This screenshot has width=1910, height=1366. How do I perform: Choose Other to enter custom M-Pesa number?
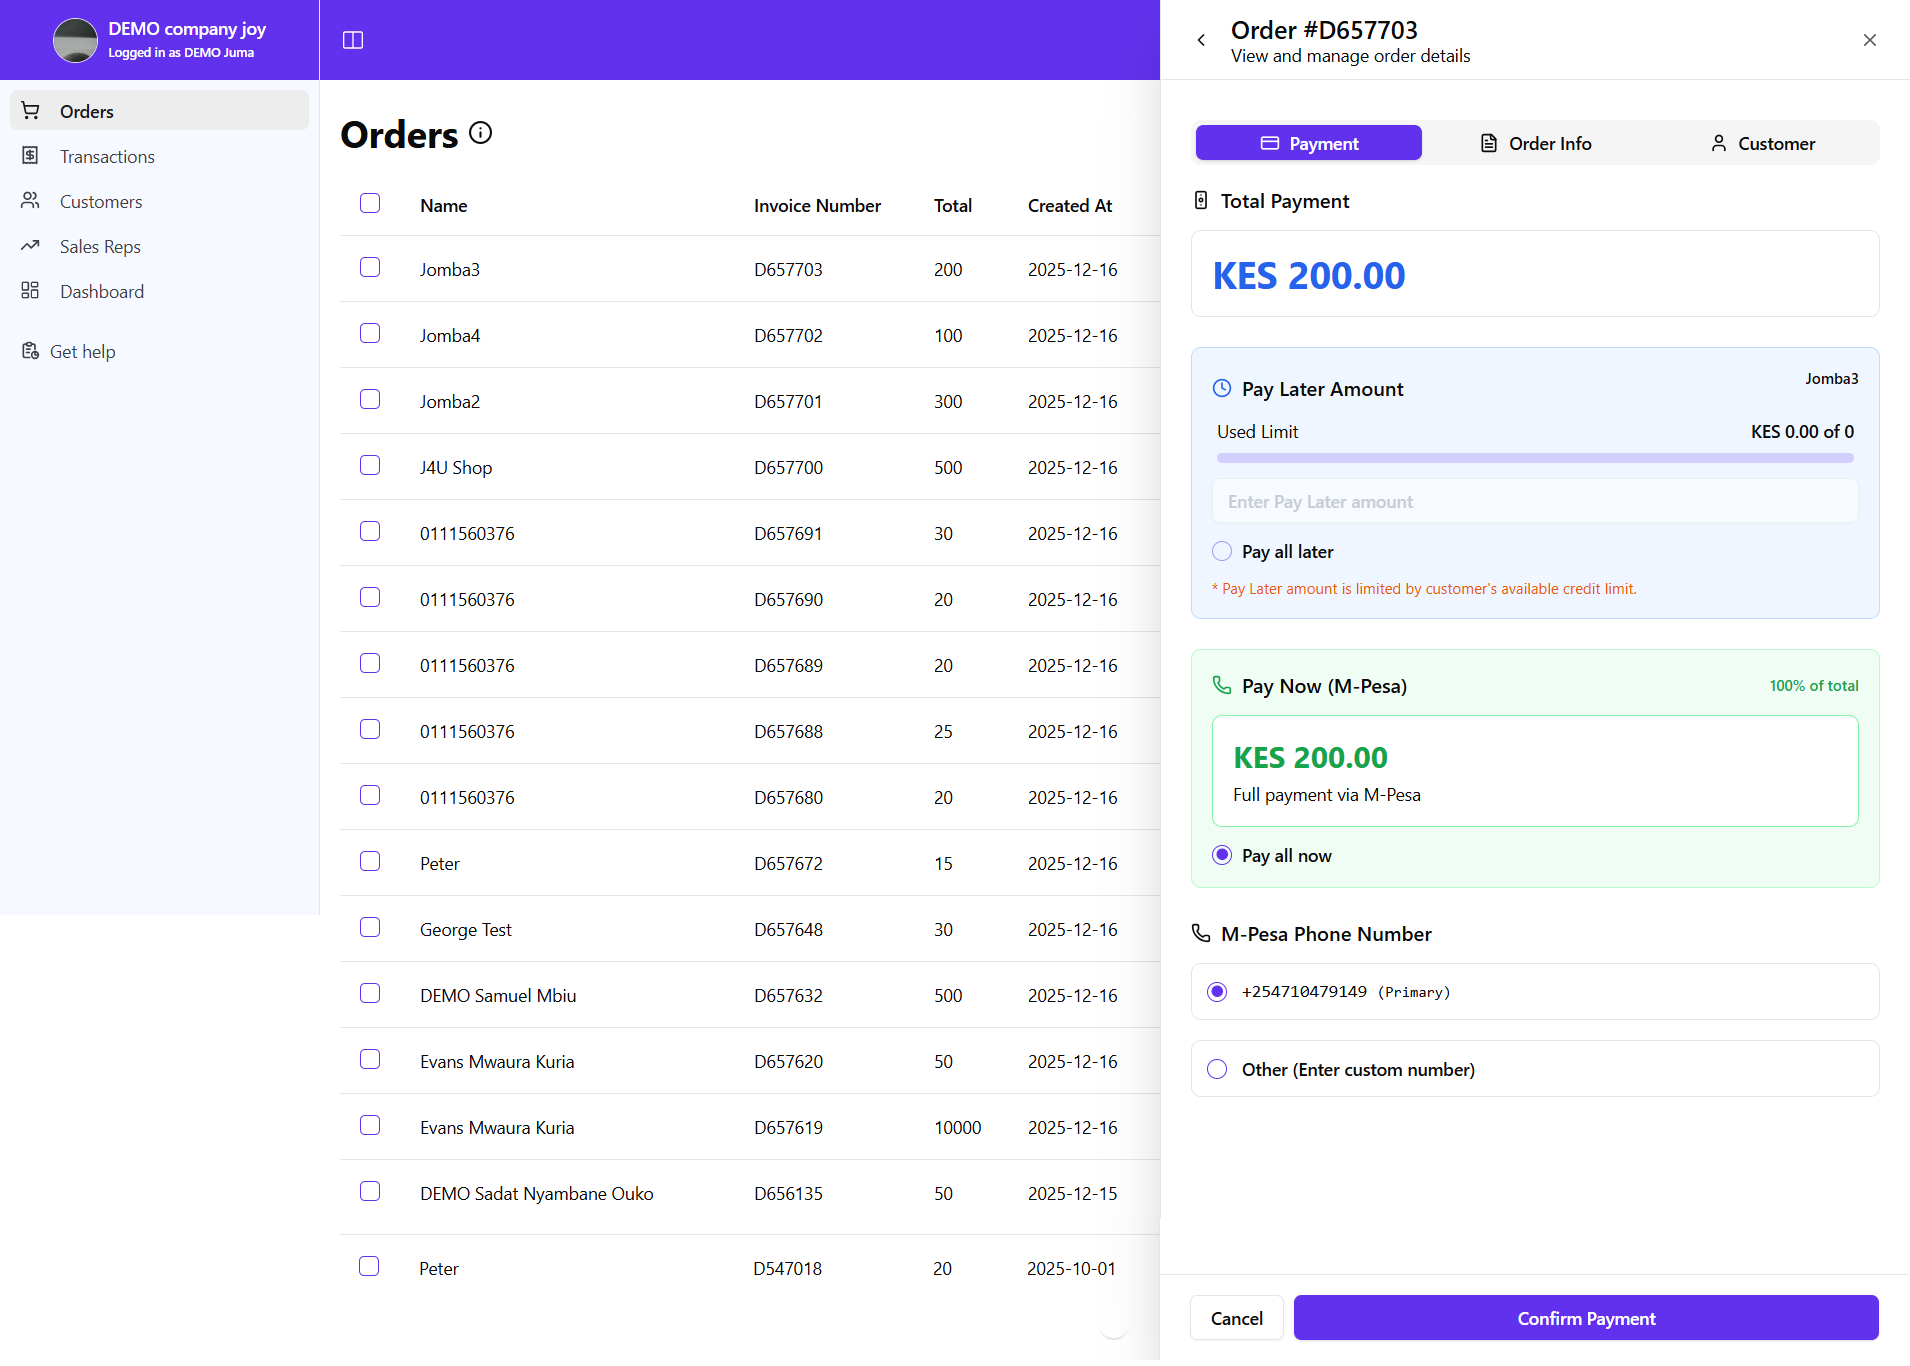pos(1216,1069)
